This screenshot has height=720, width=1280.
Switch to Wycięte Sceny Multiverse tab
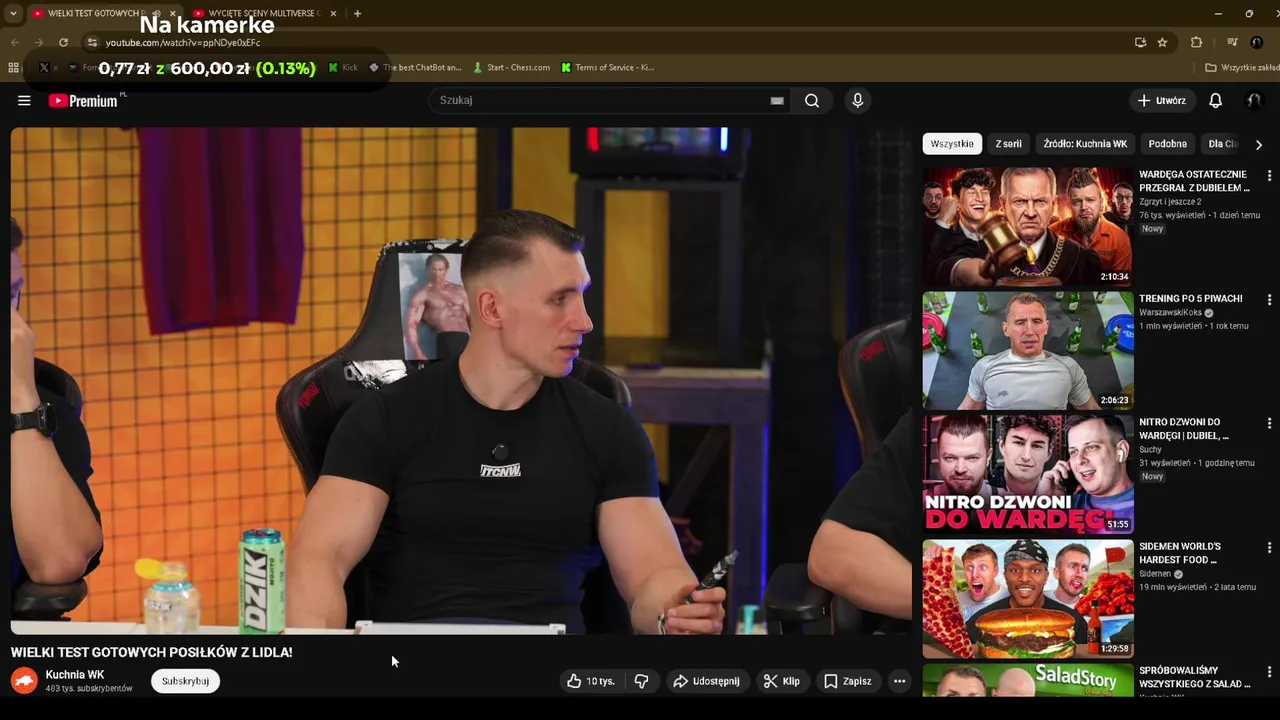tap(262, 13)
